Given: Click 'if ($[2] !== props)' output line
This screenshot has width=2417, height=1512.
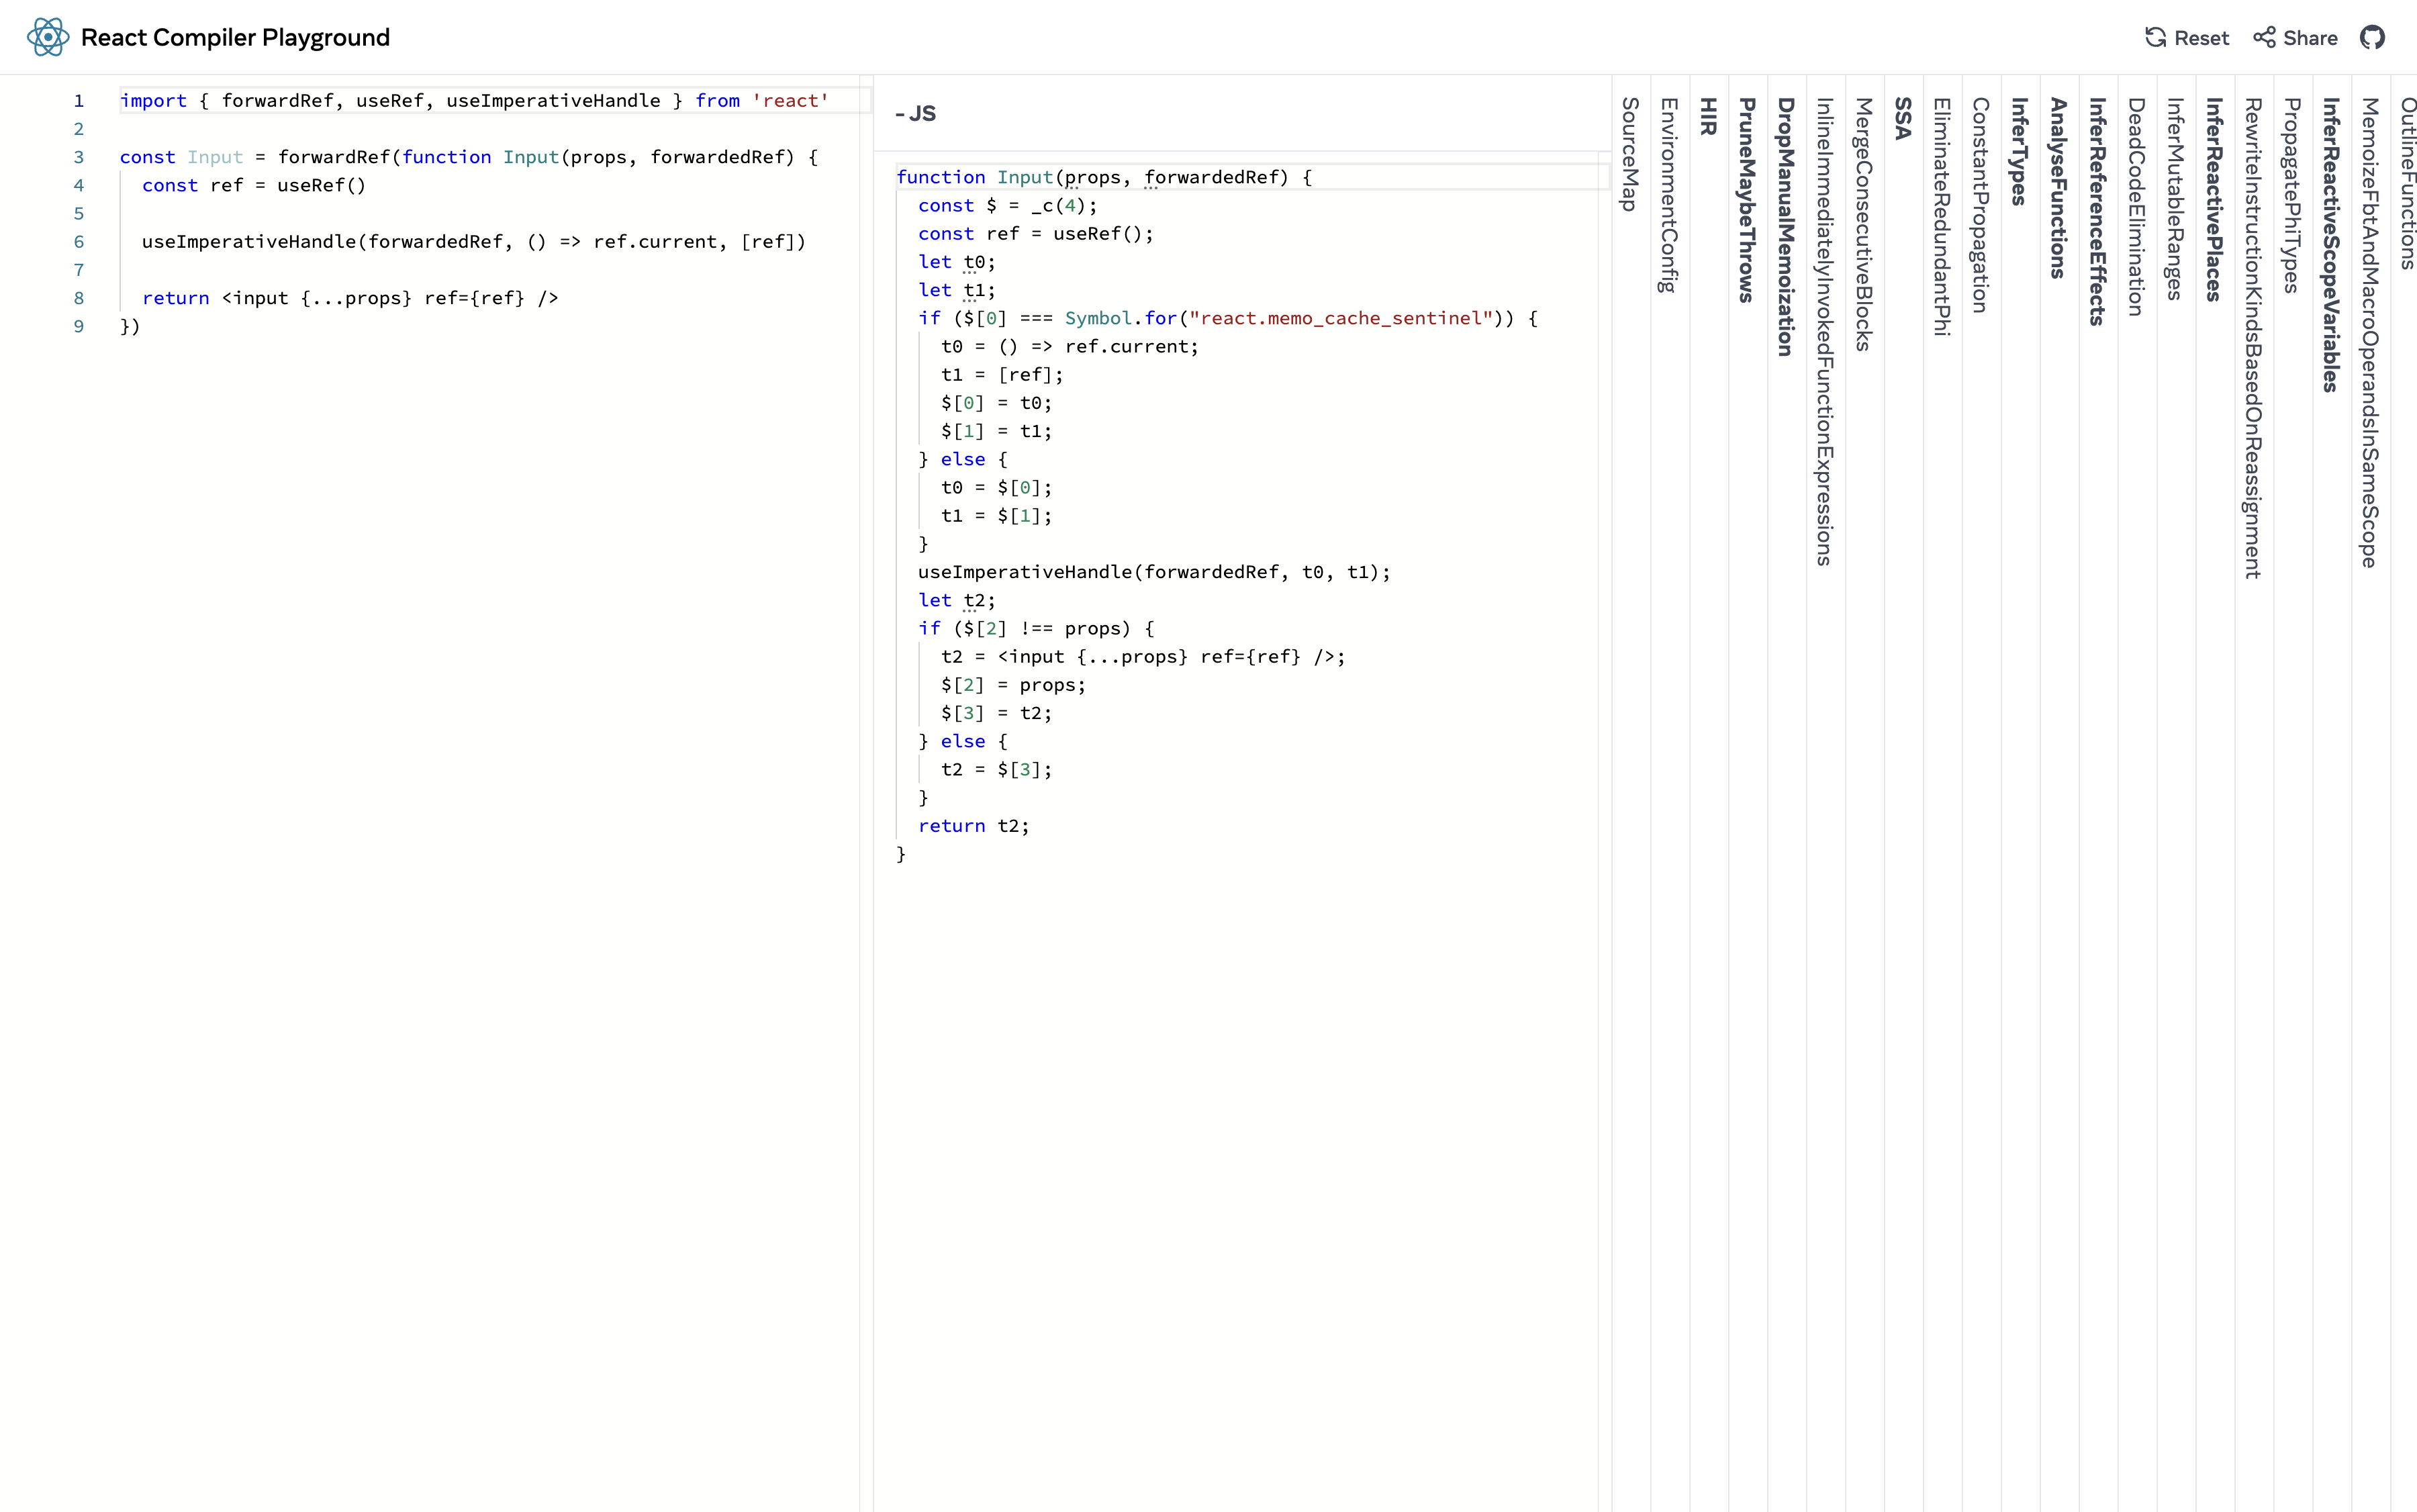Looking at the screenshot, I should click(x=1036, y=629).
